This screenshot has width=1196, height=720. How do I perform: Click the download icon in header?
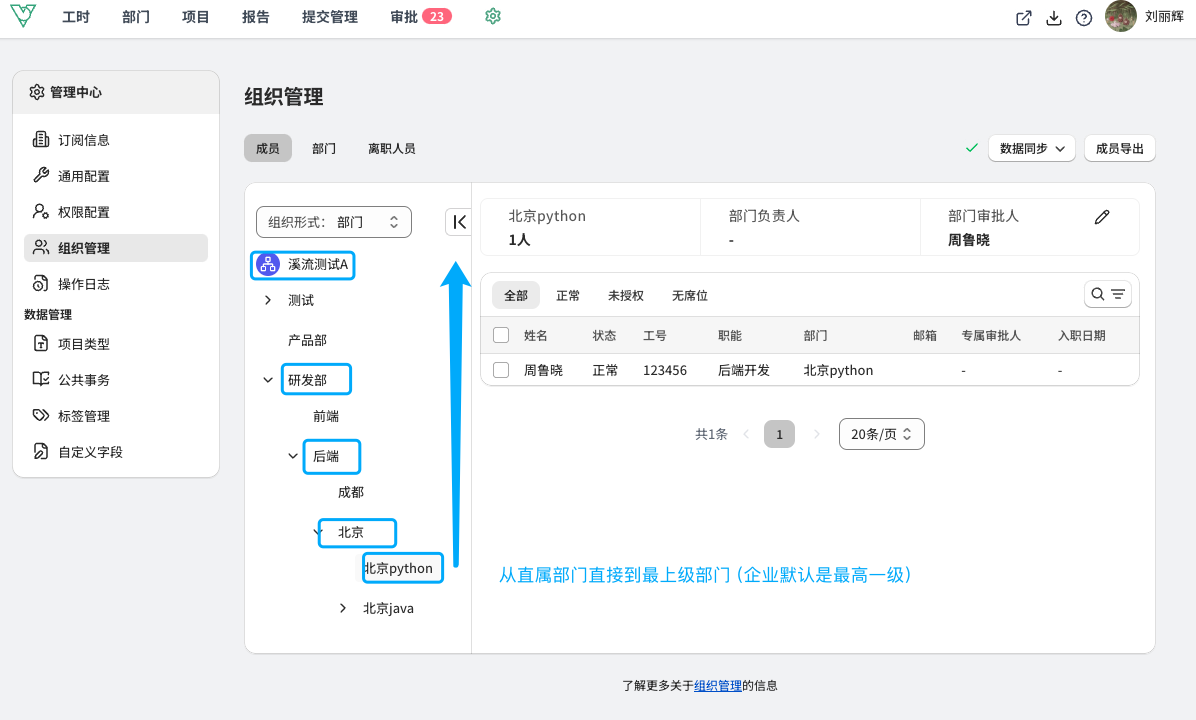(1053, 18)
